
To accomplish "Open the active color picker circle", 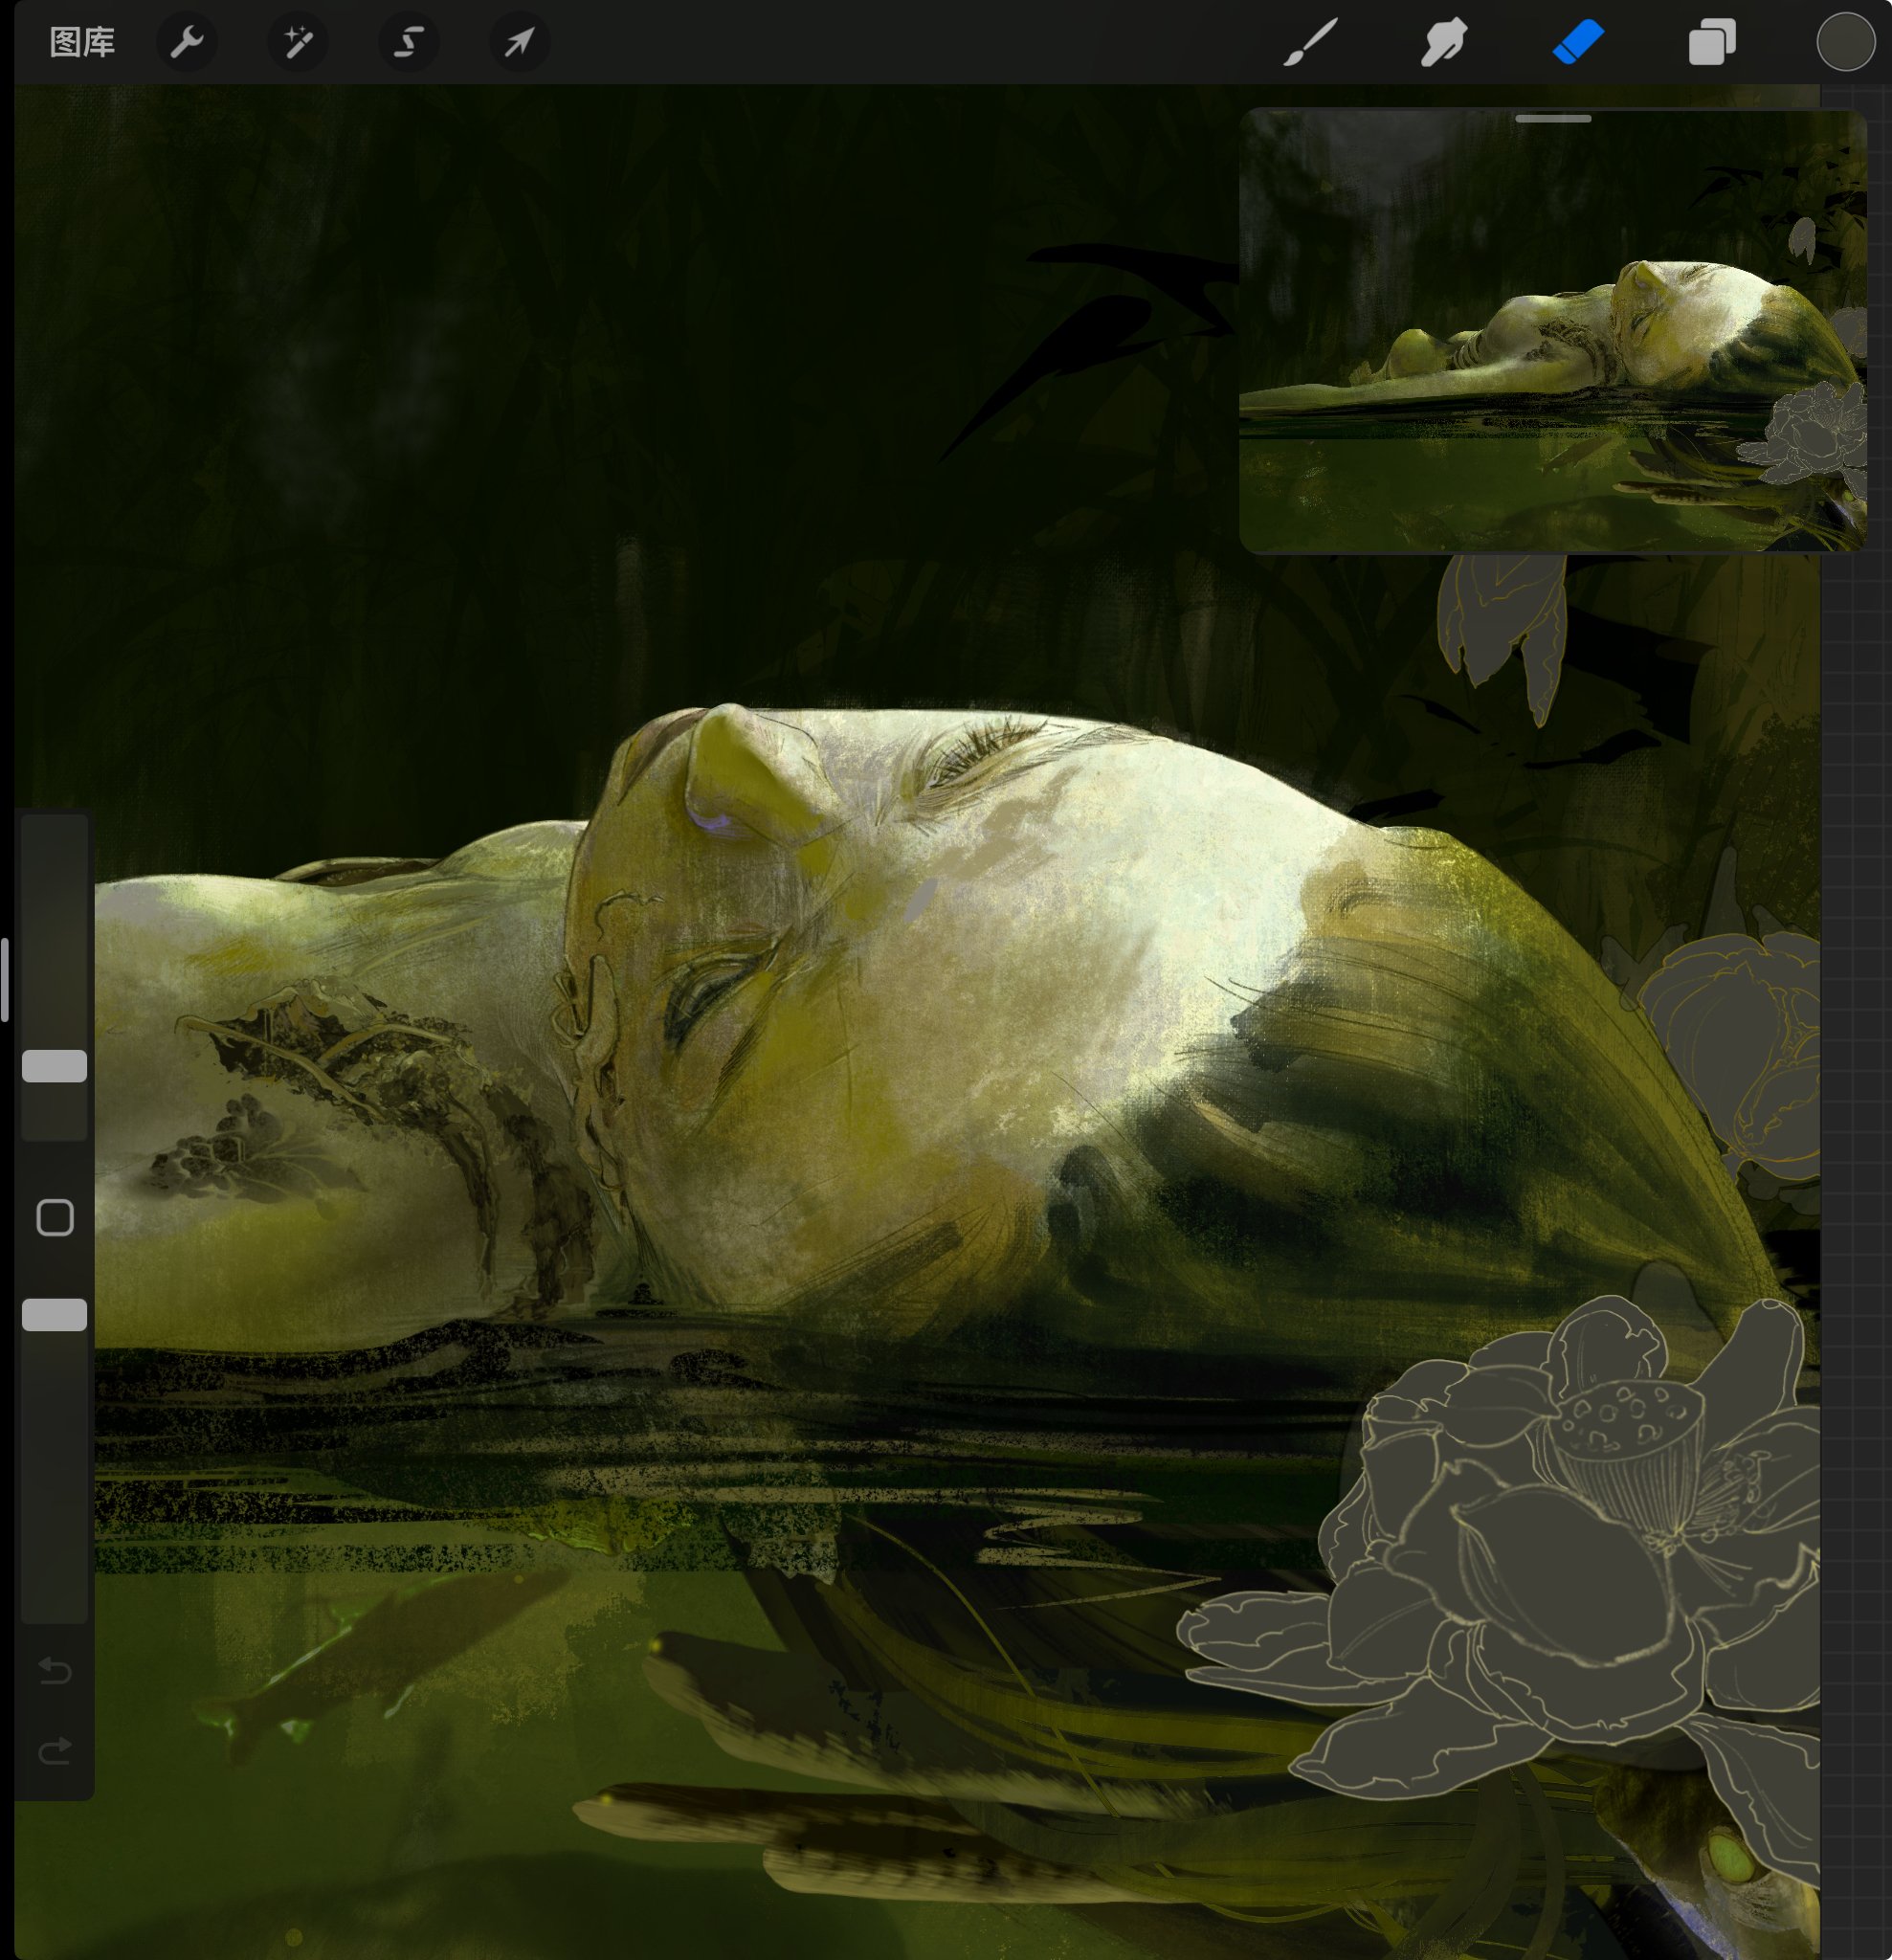I will point(1845,42).
